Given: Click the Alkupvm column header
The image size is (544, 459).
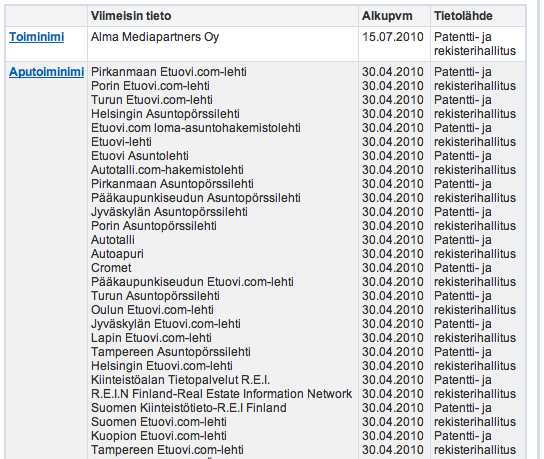Looking at the screenshot, I should pos(387,16).
